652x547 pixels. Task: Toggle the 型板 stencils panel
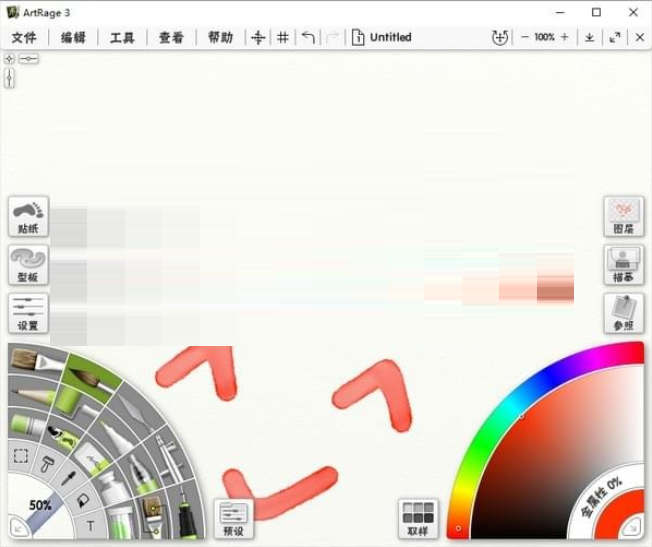pyautogui.click(x=27, y=264)
